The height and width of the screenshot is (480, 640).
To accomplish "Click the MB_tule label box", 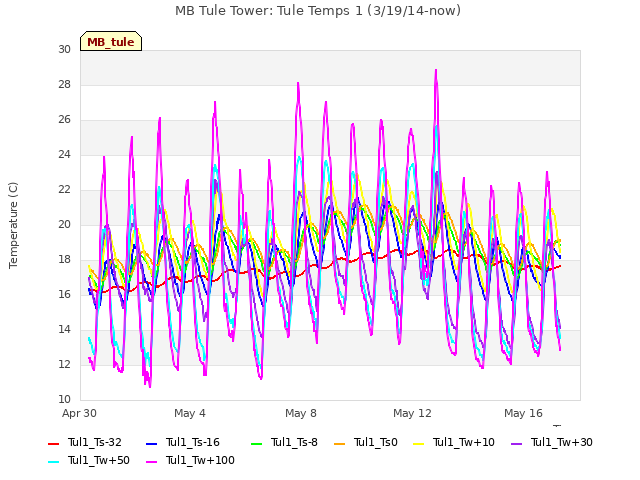I will click(111, 41).
